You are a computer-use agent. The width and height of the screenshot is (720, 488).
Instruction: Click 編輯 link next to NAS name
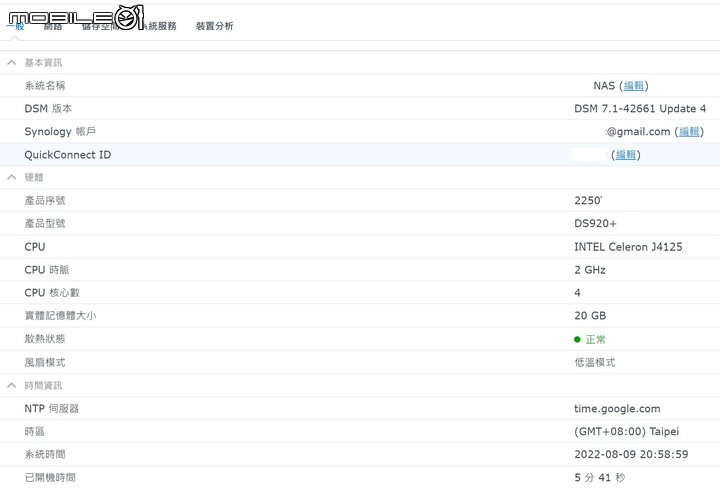click(634, 86)
